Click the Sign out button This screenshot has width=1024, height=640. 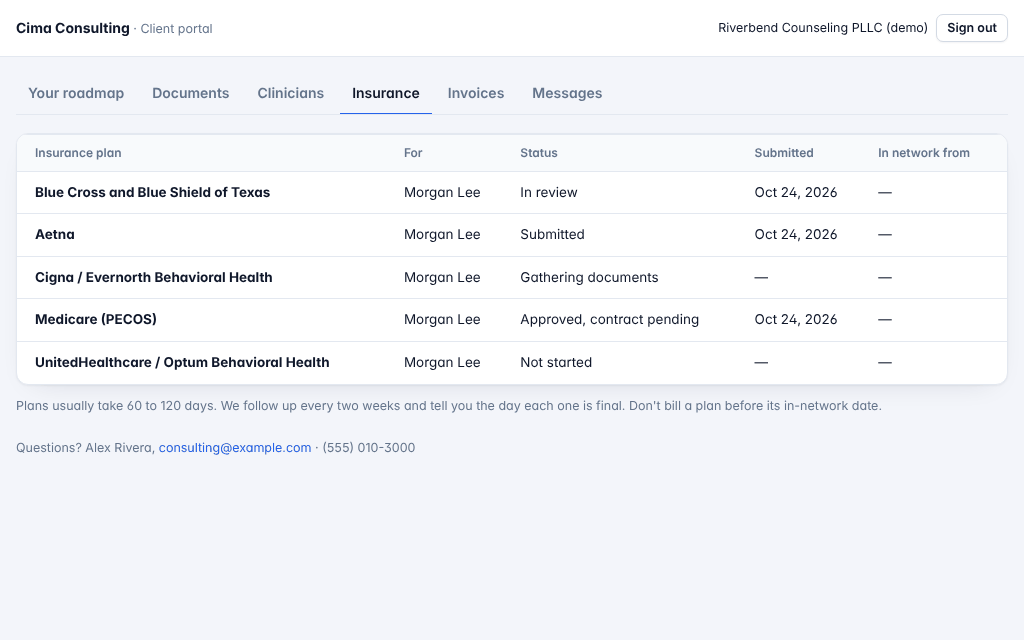972,28
